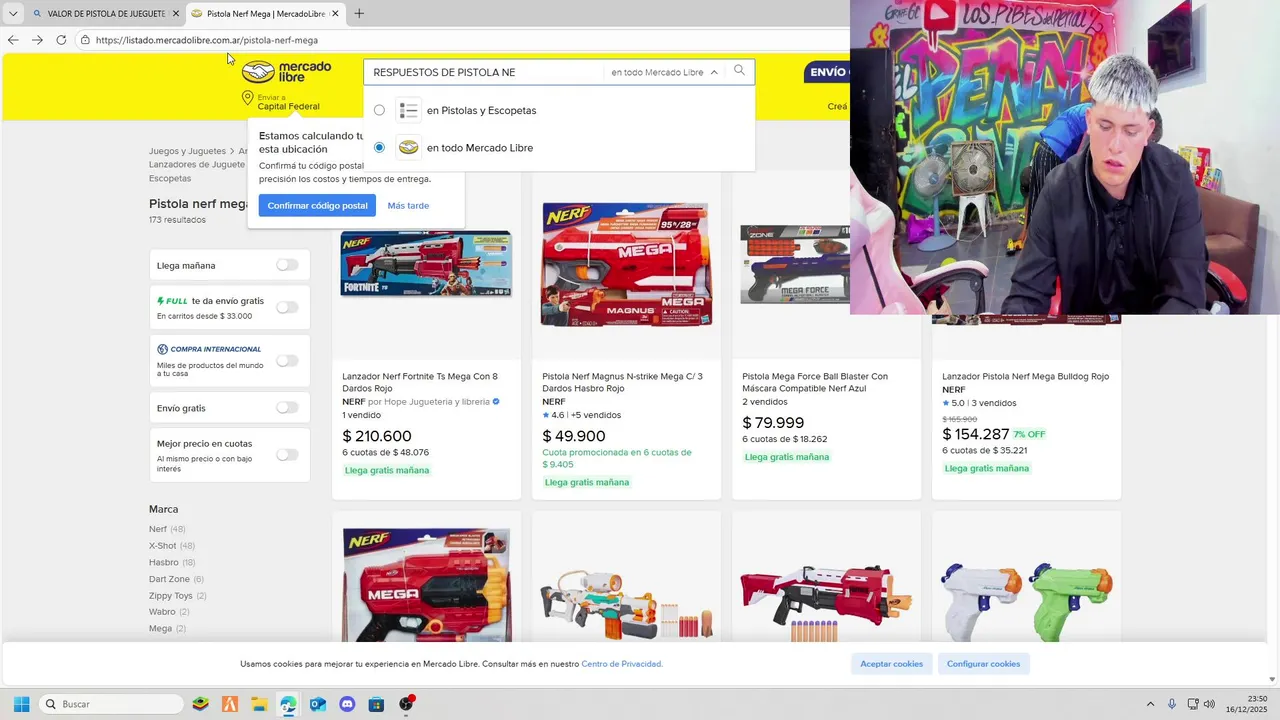The image size is (1280, 720).
Task: Click the Más tarde link
Action: click(408, 205)
